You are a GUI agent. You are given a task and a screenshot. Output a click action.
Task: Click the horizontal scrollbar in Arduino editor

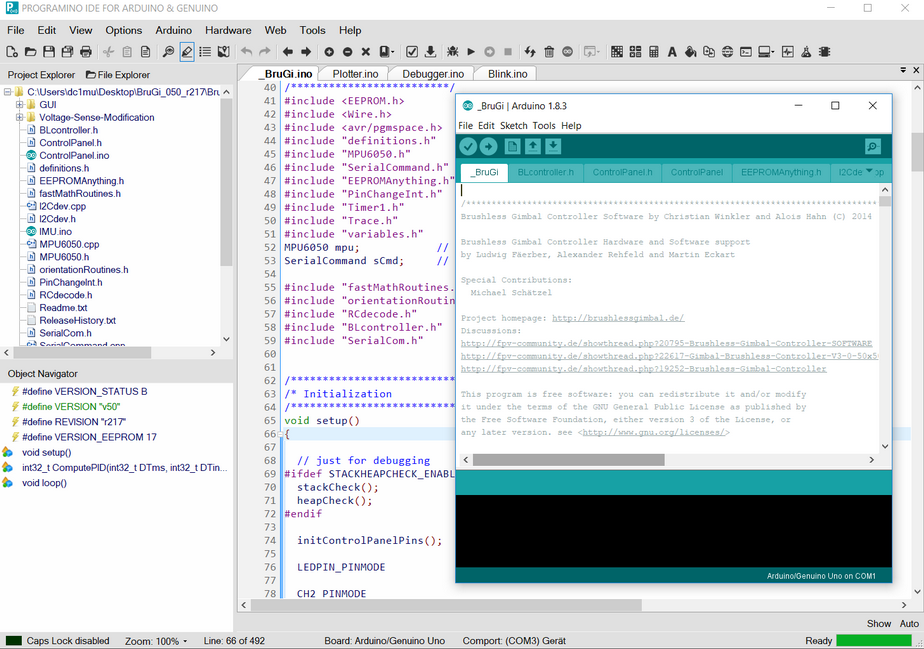(x=568, y=460)
